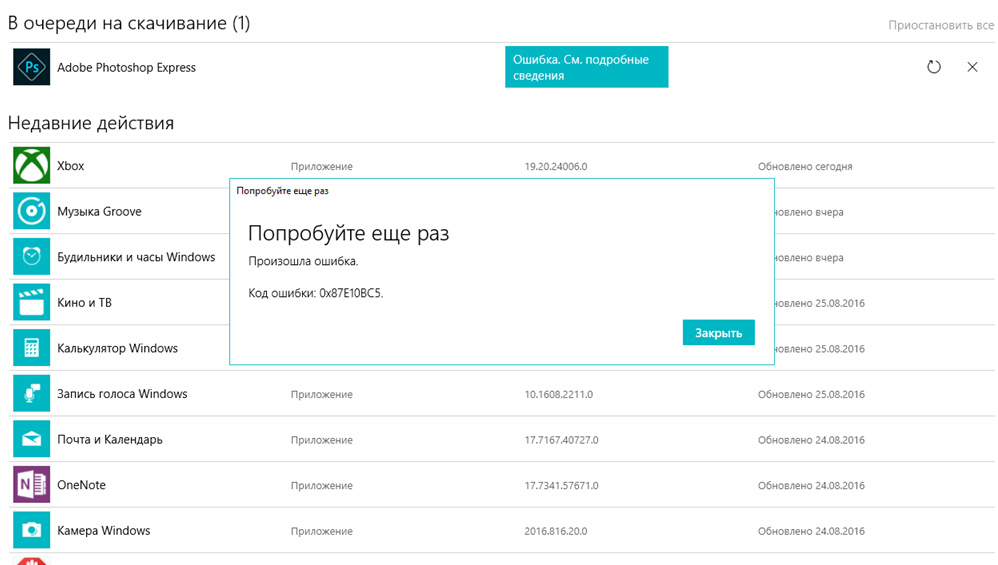This screenshot has height=565, width=998.
Task: Click Приостановить все link
Action: (x=941, y=25)
